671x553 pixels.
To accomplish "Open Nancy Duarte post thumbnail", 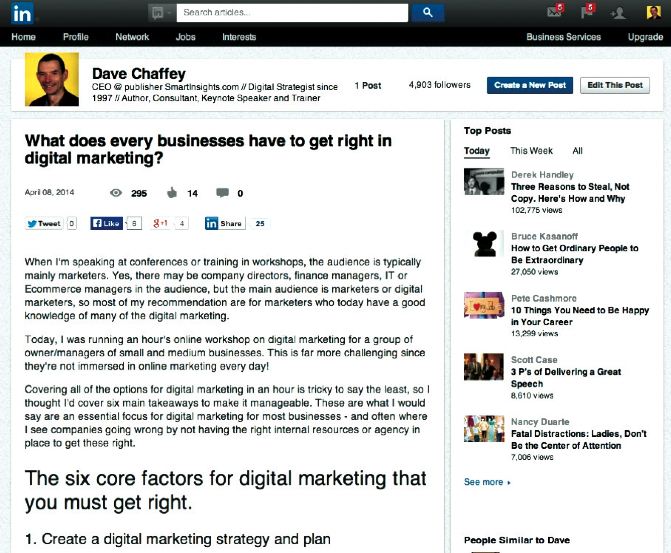I will 484,428.
